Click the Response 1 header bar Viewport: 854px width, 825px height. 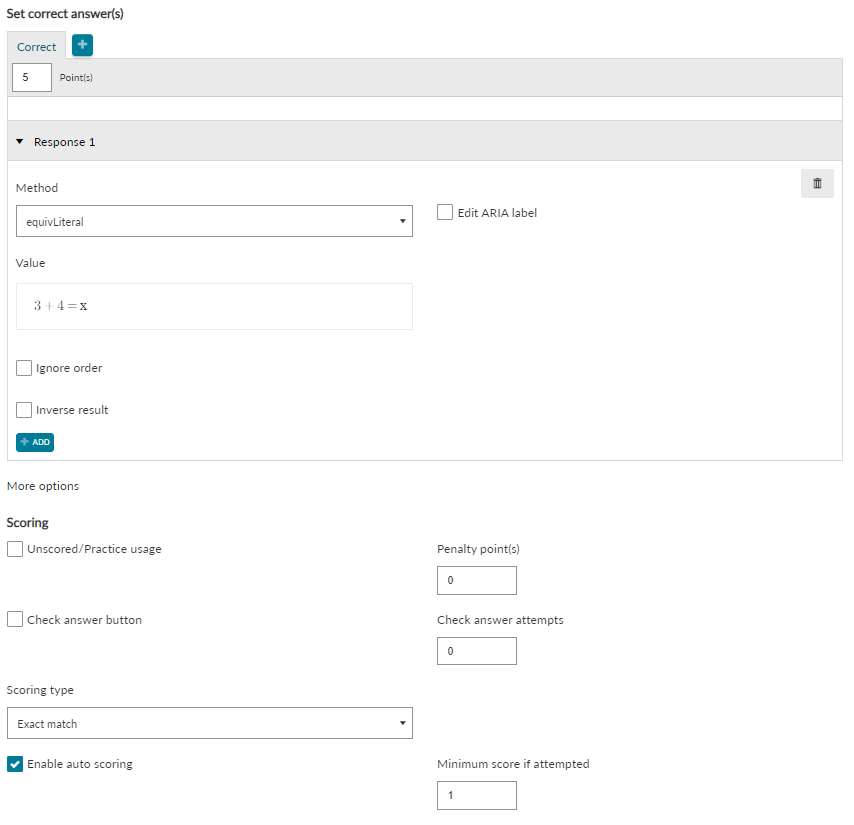[x=425, y=142]
